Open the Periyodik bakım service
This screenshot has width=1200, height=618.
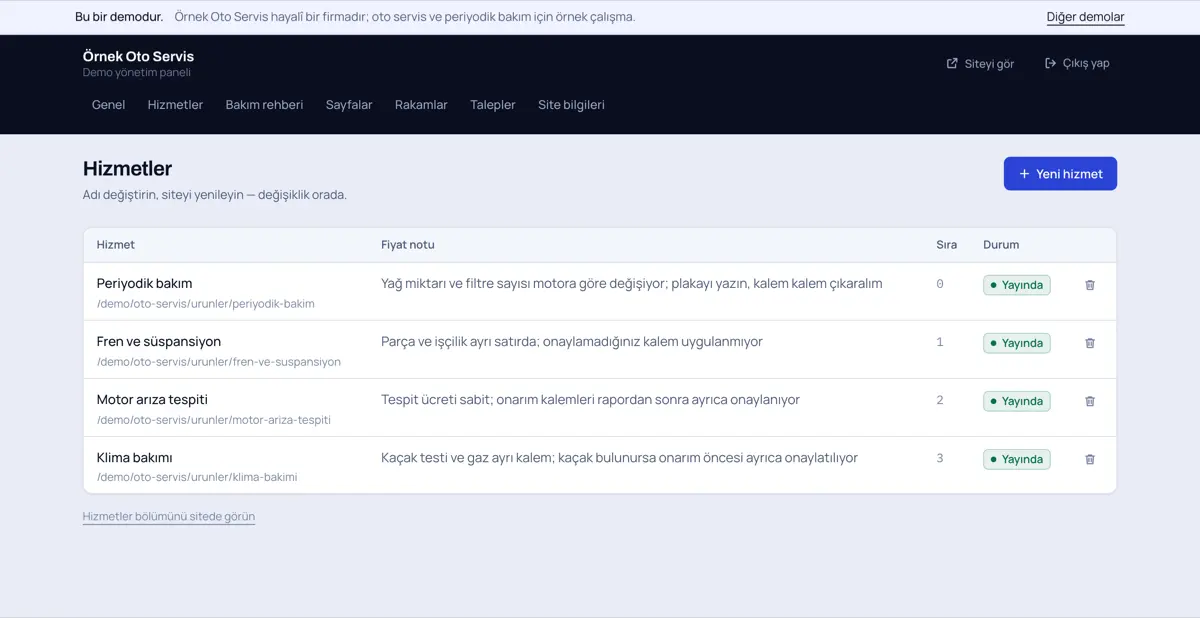pos(144,283)
